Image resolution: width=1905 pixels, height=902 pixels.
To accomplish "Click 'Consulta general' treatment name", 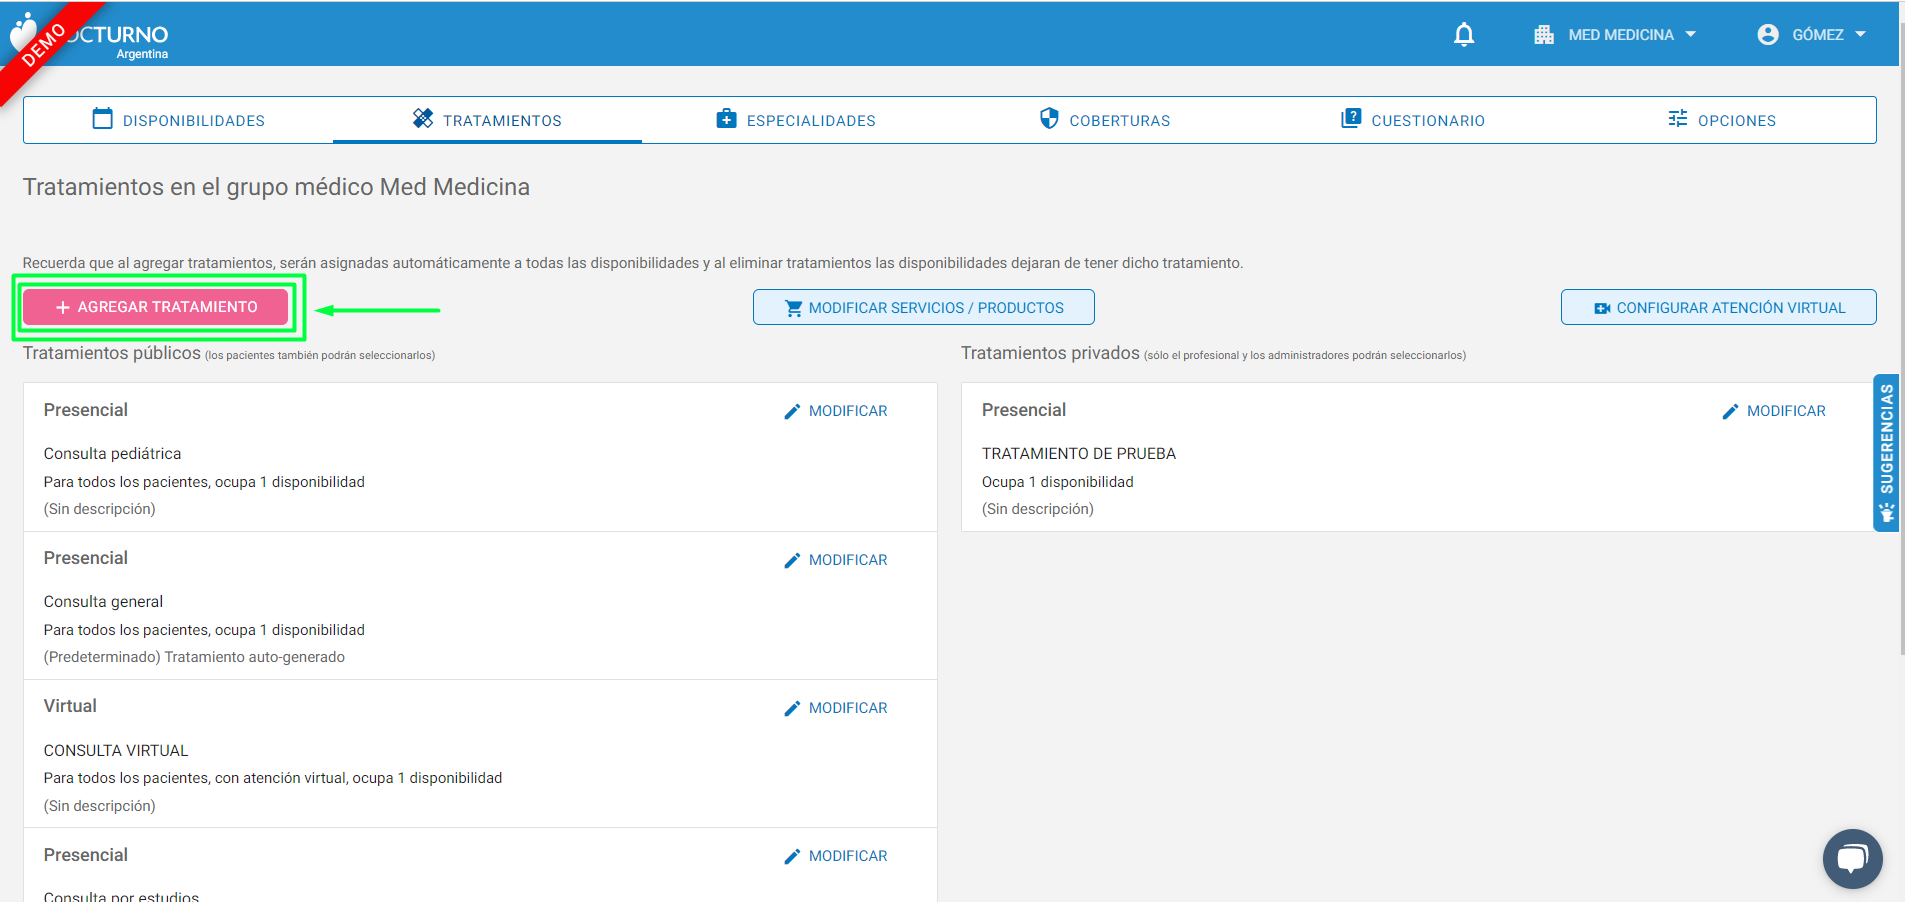I will (x=103, y=602).
